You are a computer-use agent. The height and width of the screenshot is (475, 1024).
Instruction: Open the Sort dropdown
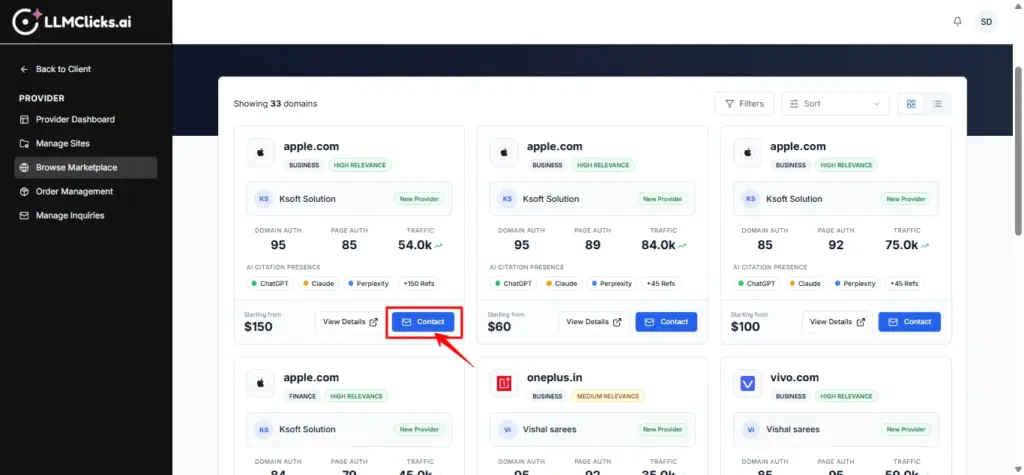[x=835, y=104]
